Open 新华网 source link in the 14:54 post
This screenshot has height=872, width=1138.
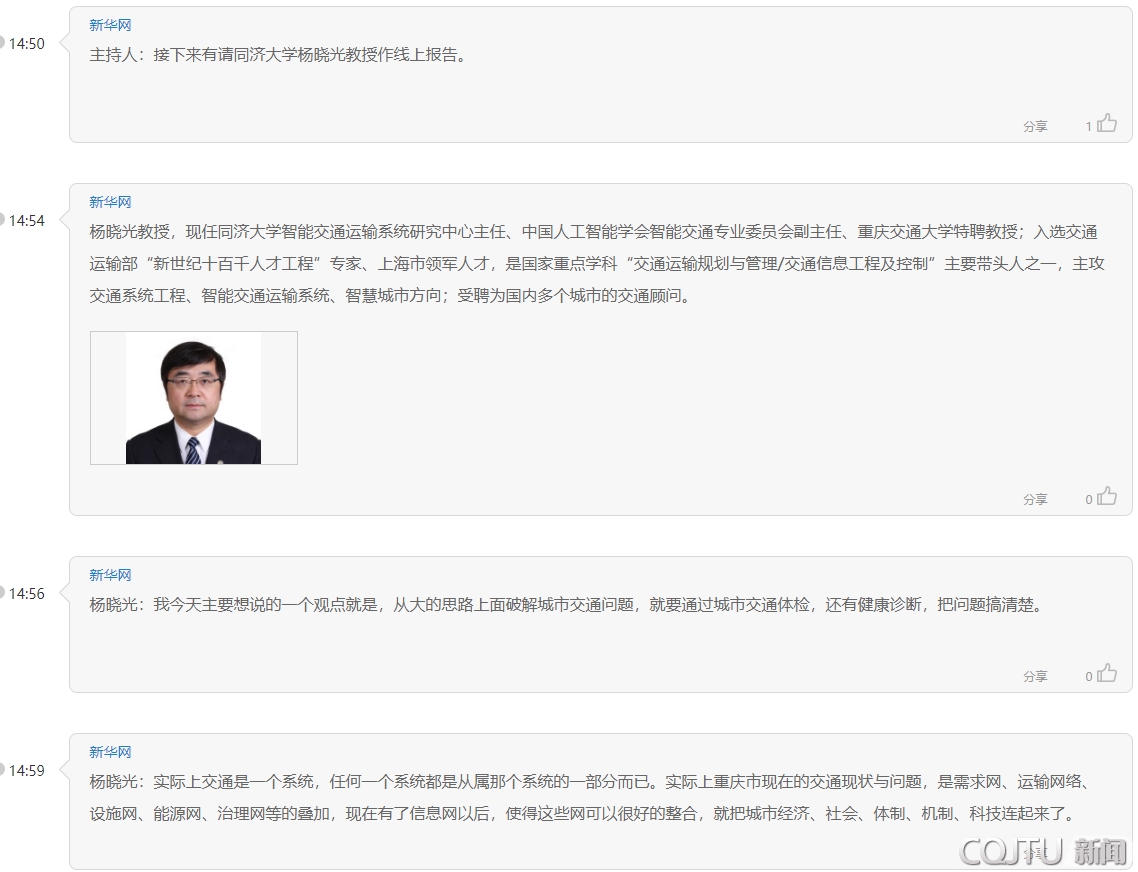point(110,202)
